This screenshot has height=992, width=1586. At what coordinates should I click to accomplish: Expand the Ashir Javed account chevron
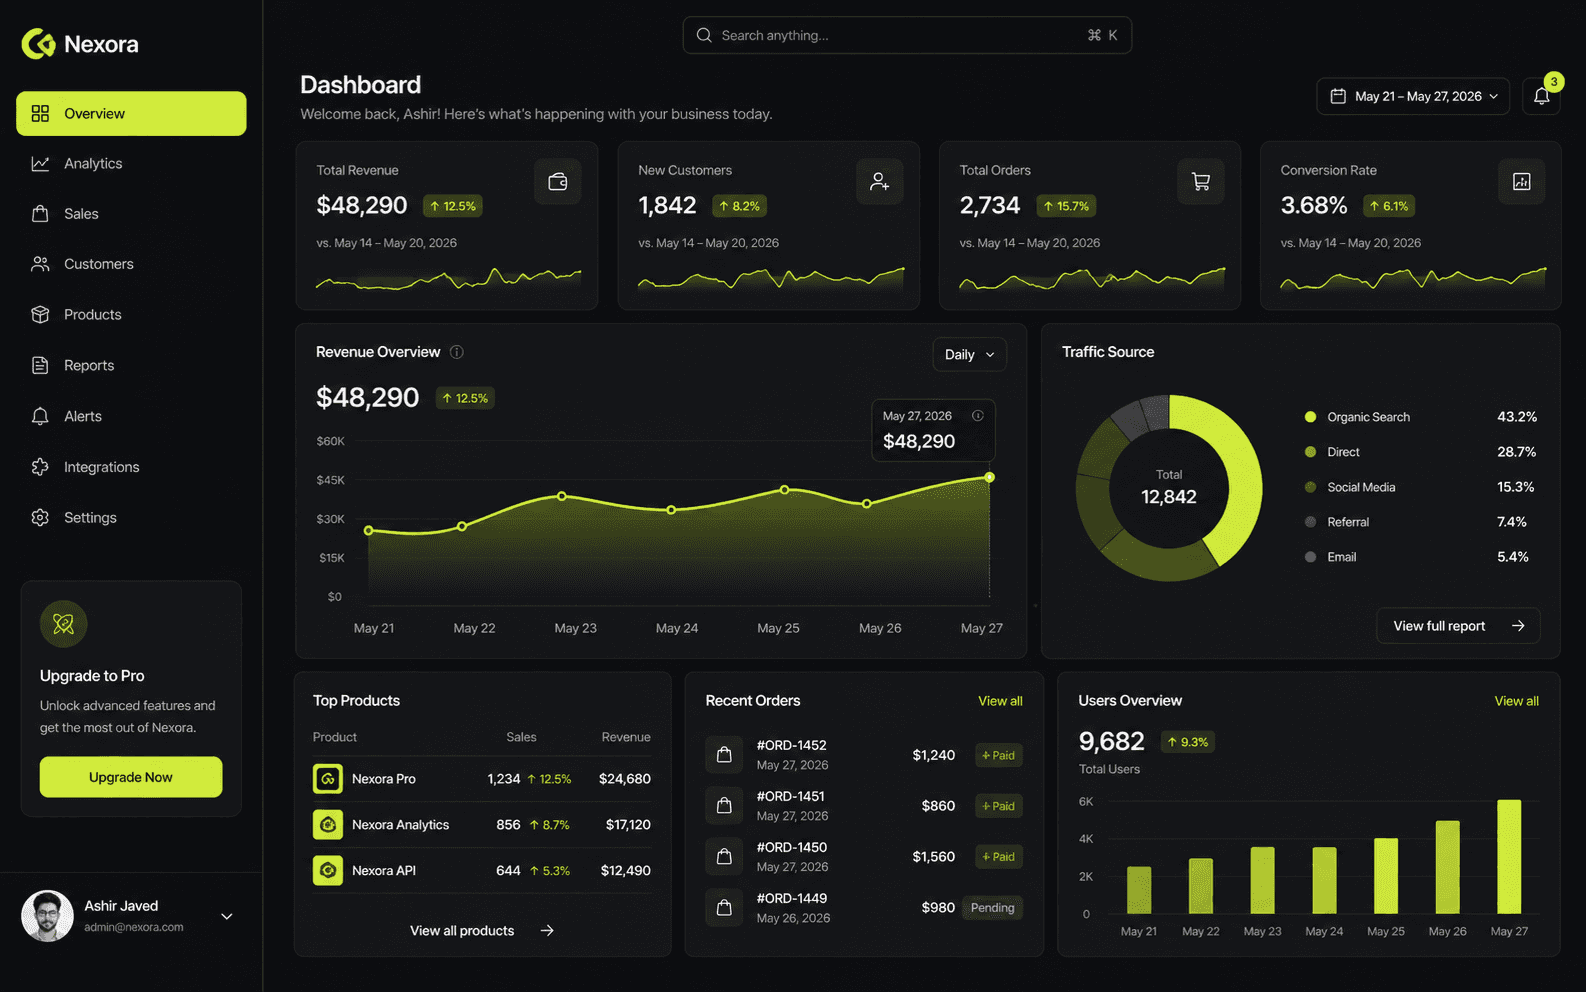[227, 916]
